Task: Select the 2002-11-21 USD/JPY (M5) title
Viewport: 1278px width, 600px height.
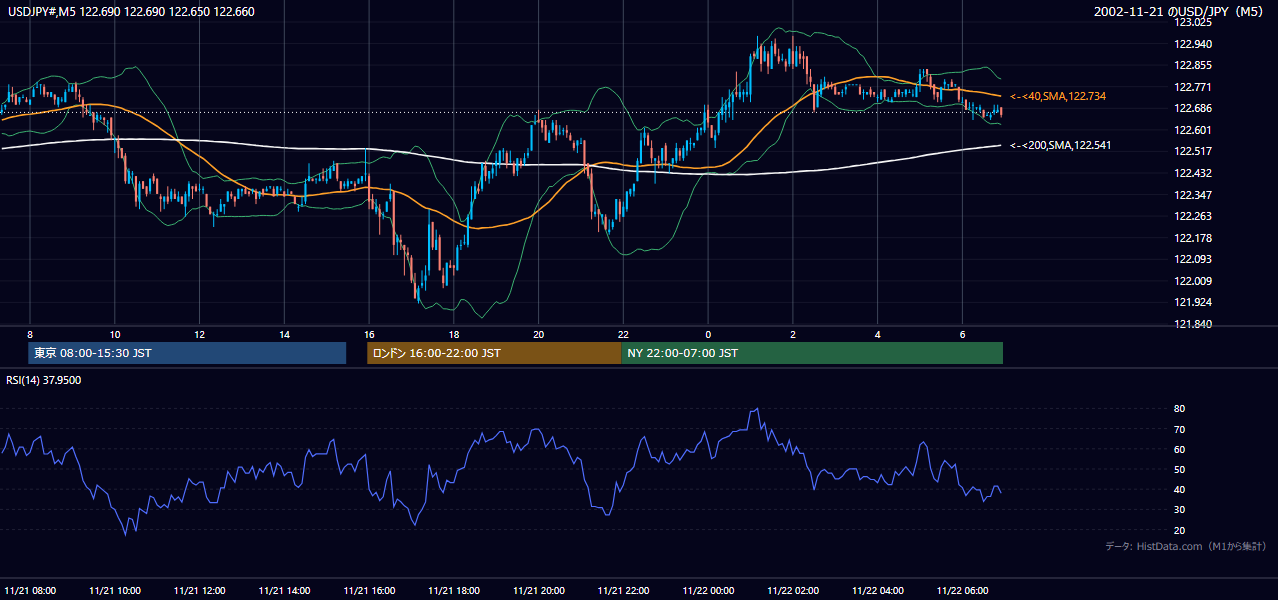Action: click(x=1180, y=11)
